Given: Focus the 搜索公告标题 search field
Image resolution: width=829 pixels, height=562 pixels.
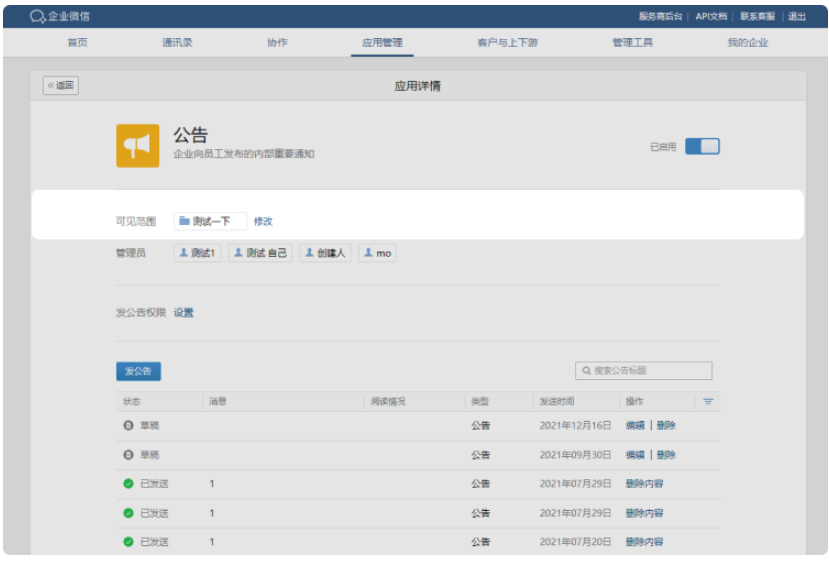Looking at the screenshot, I should [x=650, y=371].
